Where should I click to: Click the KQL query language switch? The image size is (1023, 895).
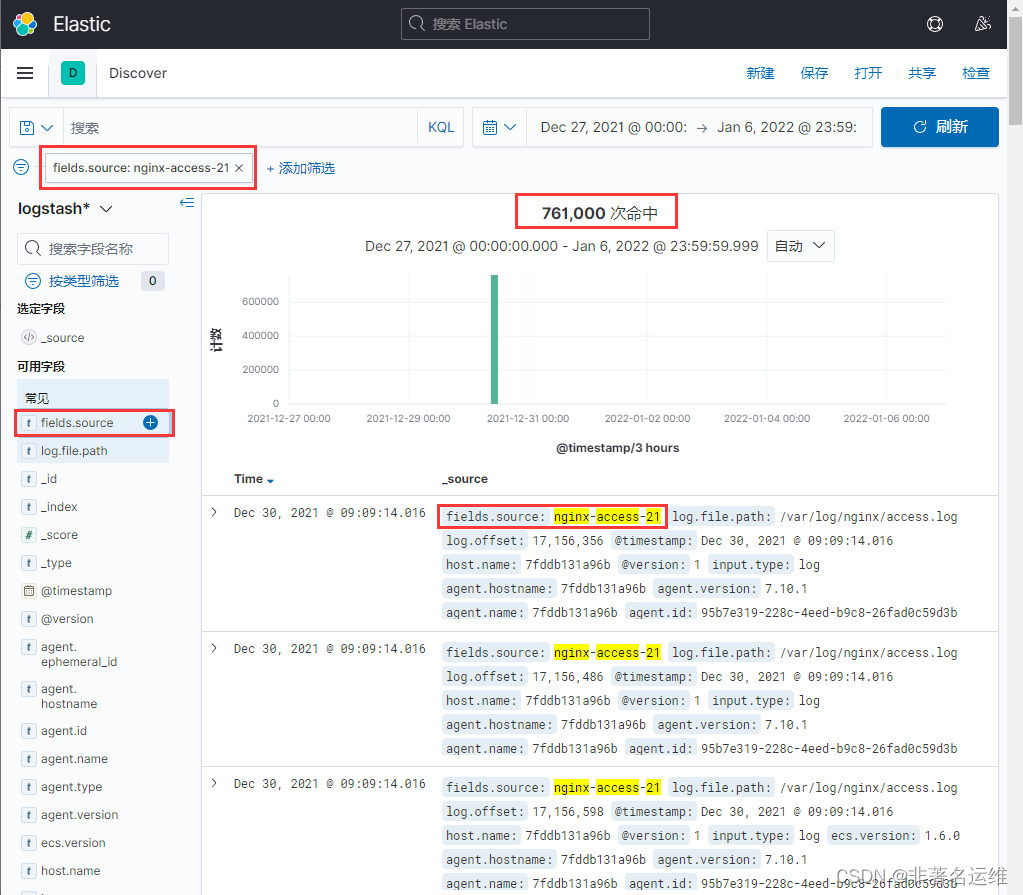(440, 127)
